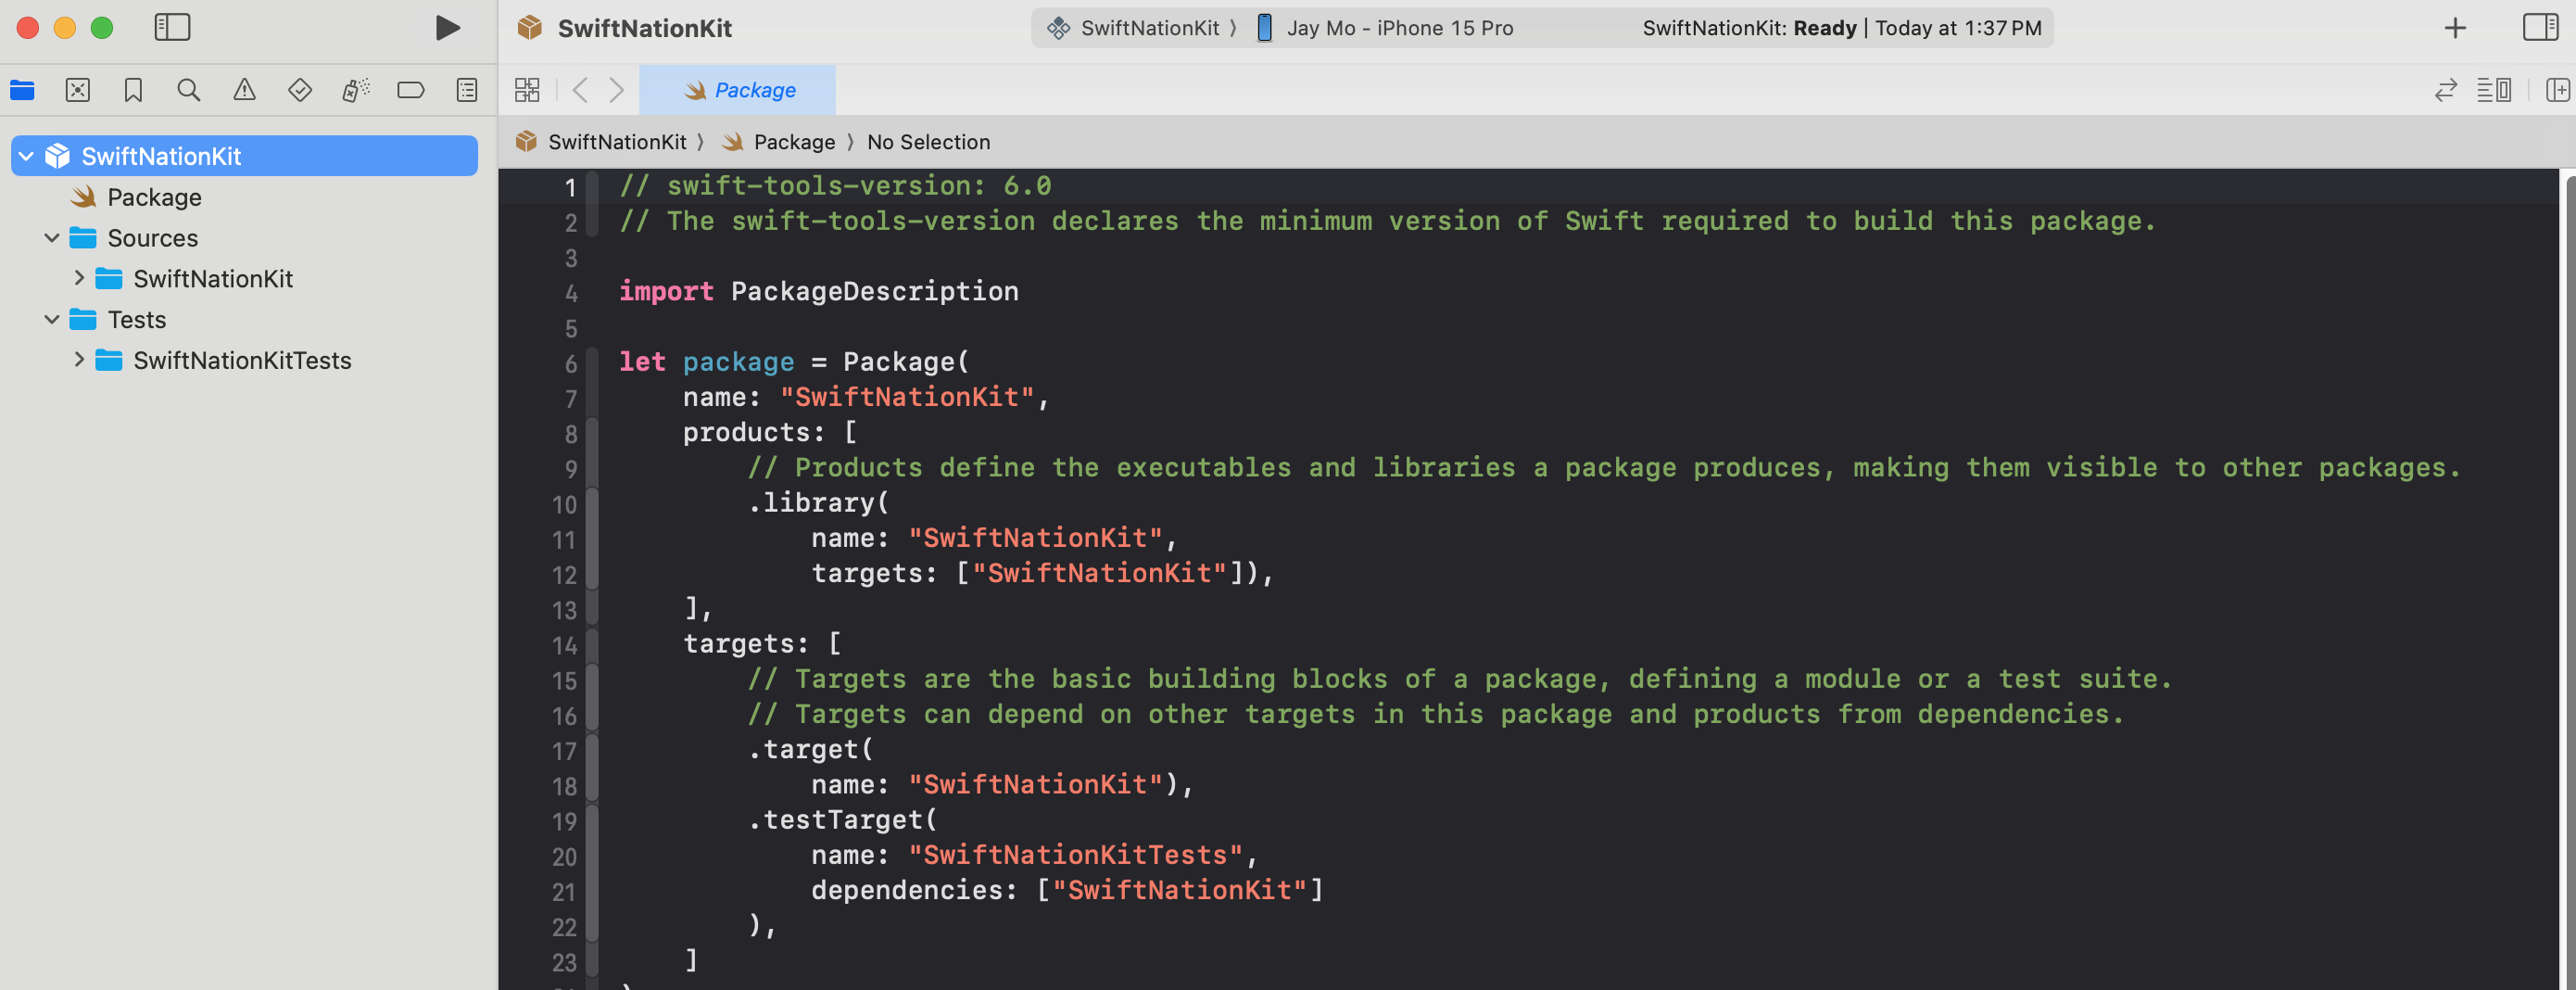
Task: Expand the SwiftNationKit source subfolder chevron
Action: 79,278
